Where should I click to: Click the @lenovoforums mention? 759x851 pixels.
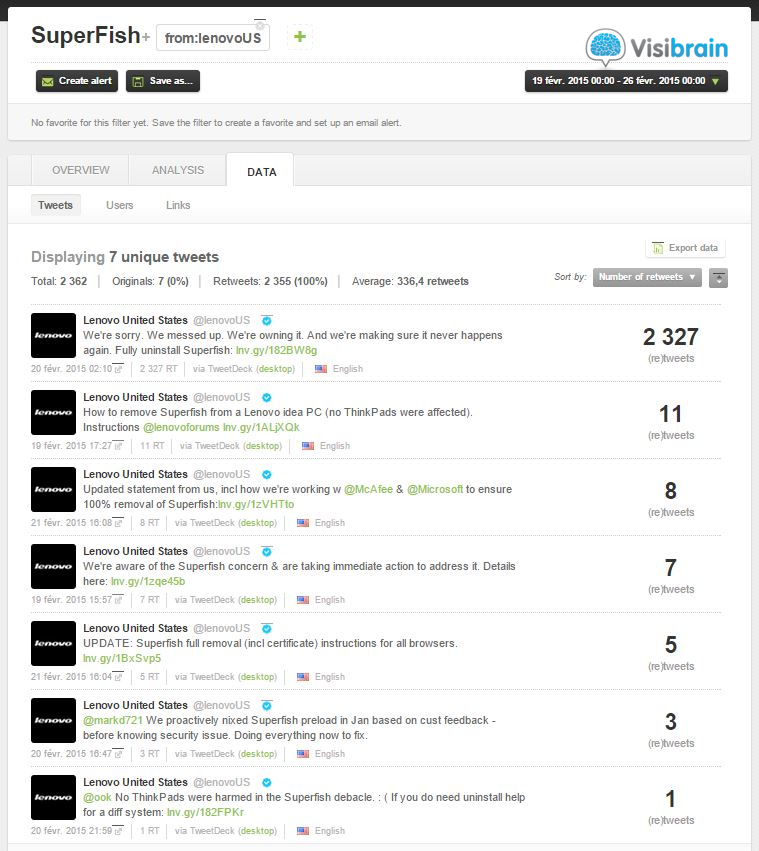pyautogui.click(x=181, y=428)
